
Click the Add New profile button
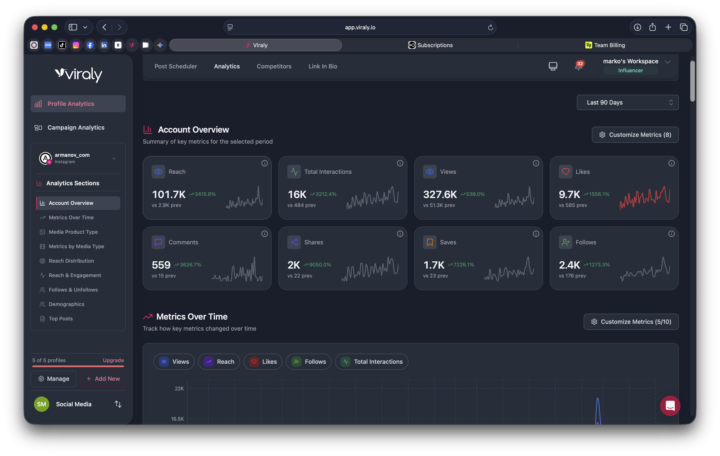coord(103,379)
